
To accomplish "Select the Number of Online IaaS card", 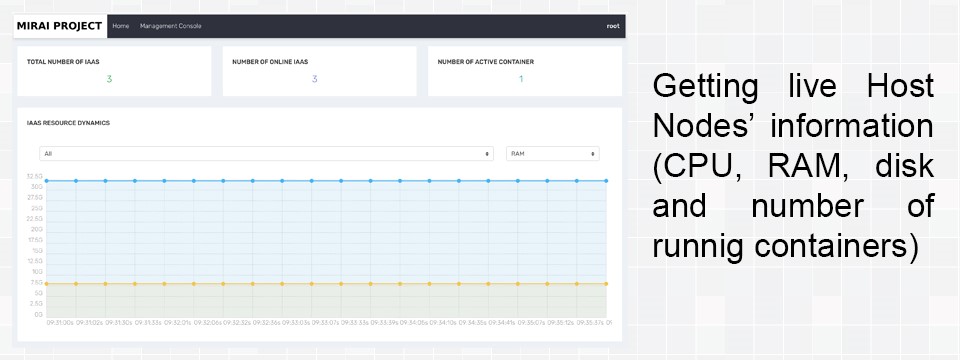I will click(x=320, y=71).
